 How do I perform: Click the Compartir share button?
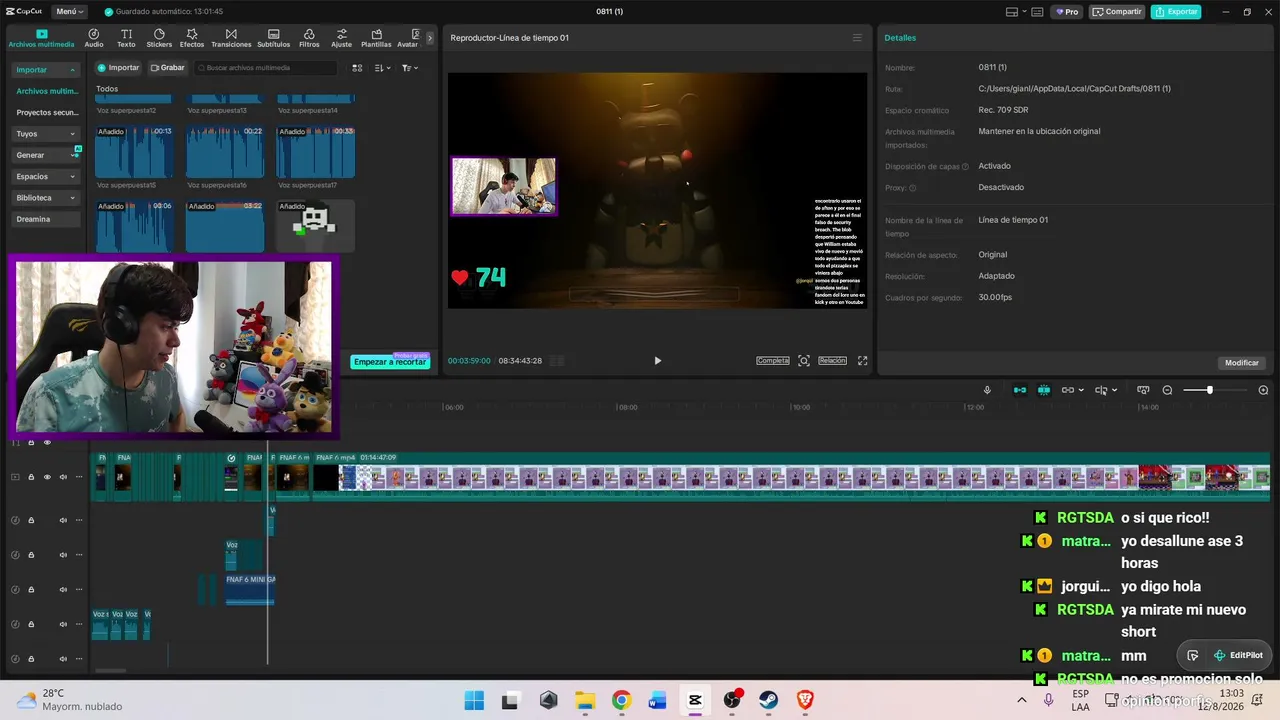1117,12
